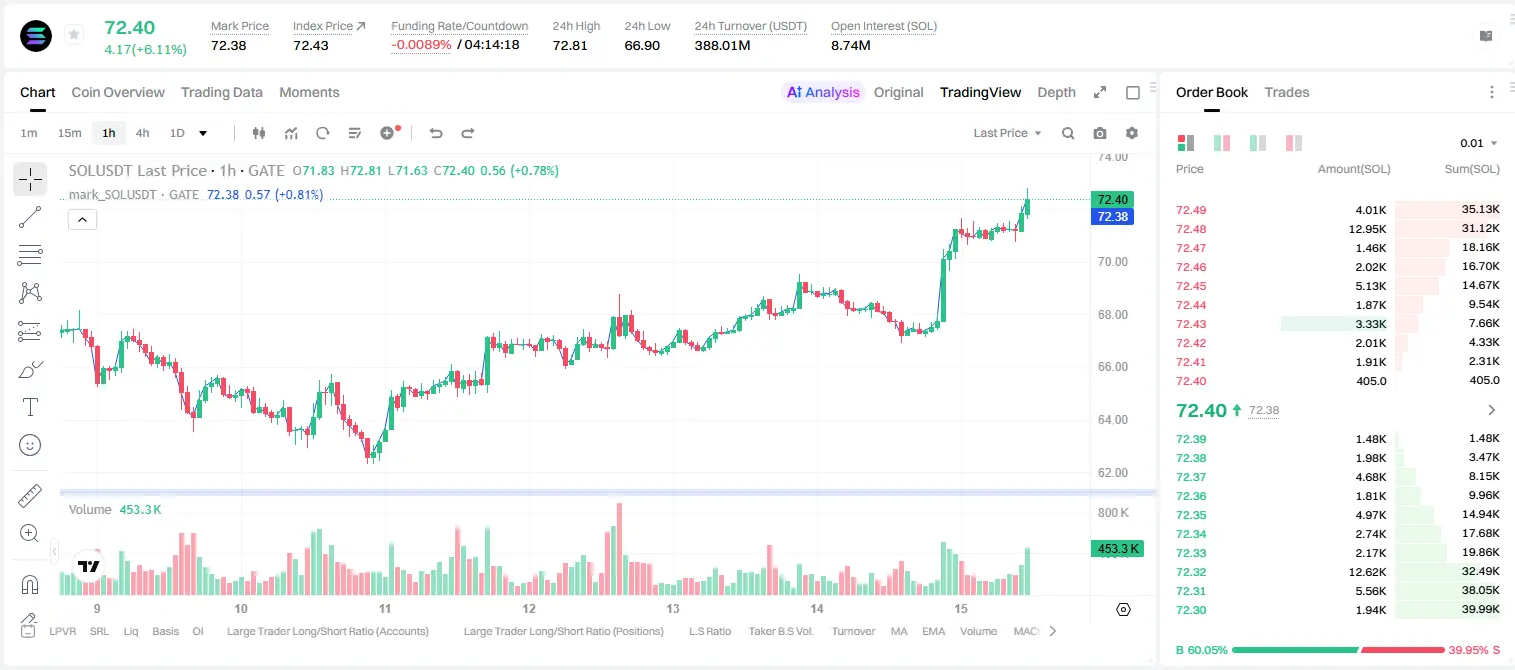Favorite SOLUSDT with the star icon
The height and width of the screenshot is (670, 1515).
(x=74, y=35)
